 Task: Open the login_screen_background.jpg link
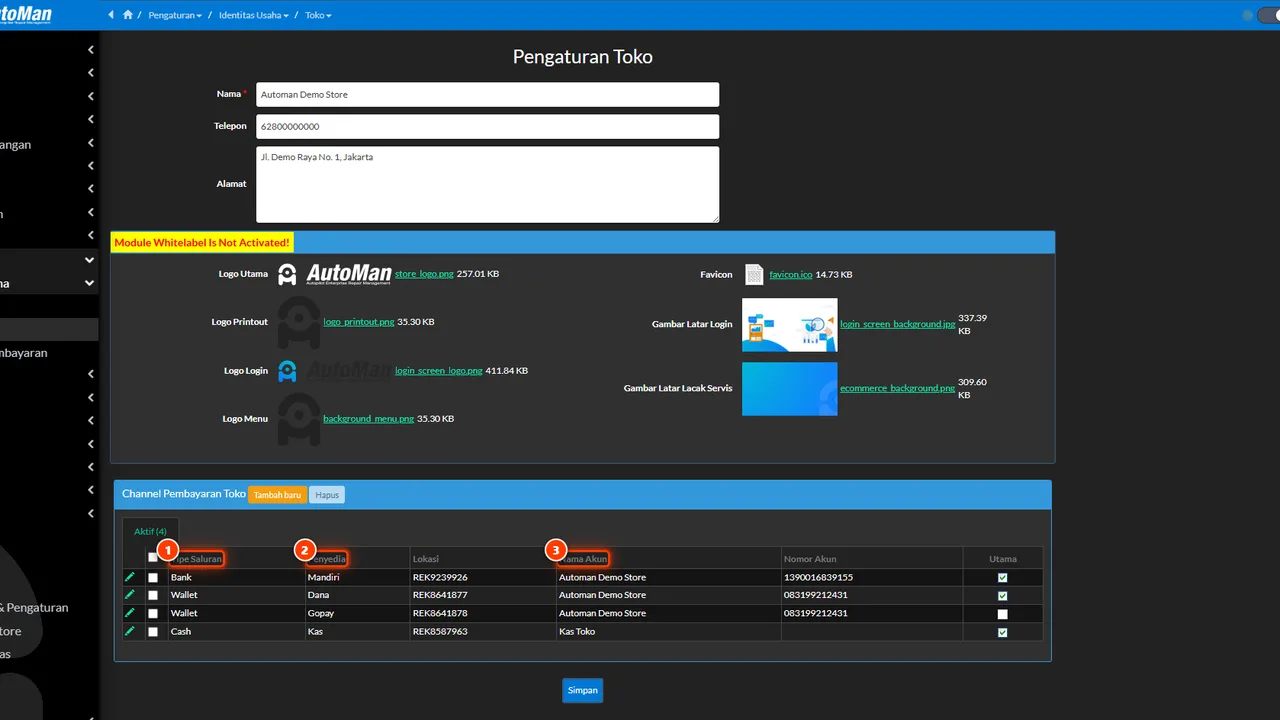click(x=898, y=324)
